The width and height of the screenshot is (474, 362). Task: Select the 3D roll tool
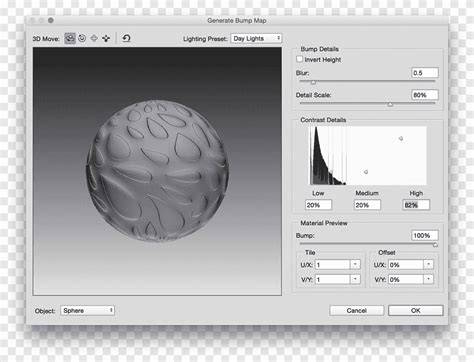(82, 38)
